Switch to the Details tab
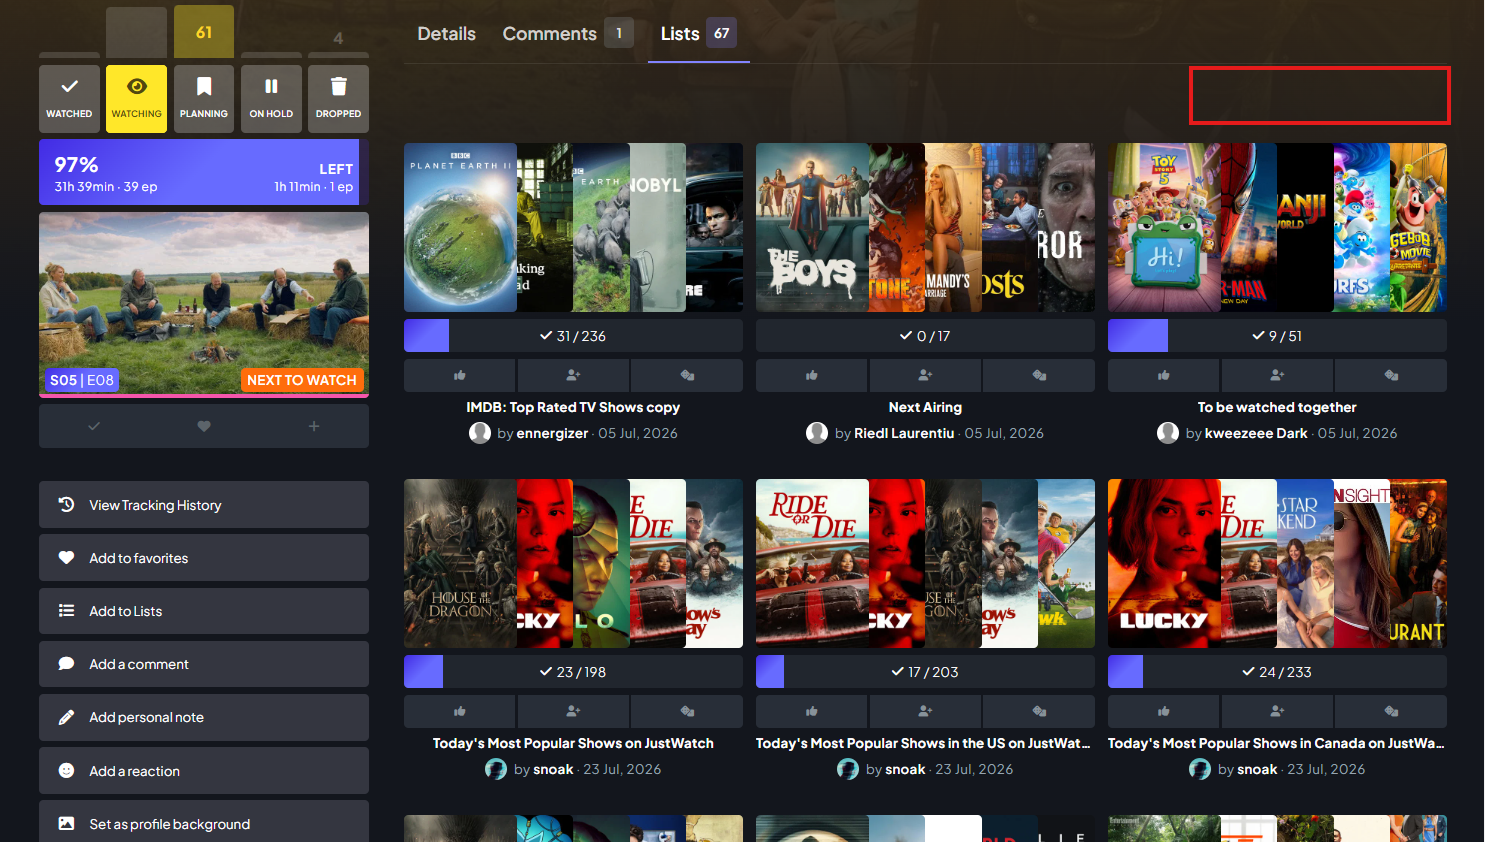This screenshot has height=843, width=1485. pyautogui.click(x=447, y=34)
